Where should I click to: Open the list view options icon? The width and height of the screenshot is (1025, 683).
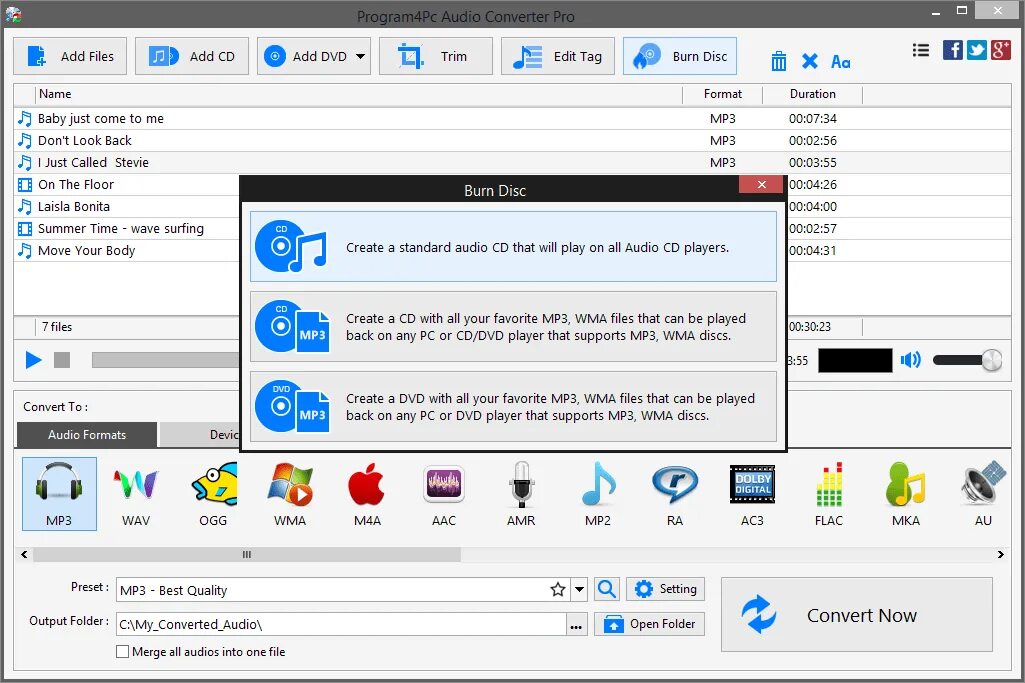click(x=920, y=50)
